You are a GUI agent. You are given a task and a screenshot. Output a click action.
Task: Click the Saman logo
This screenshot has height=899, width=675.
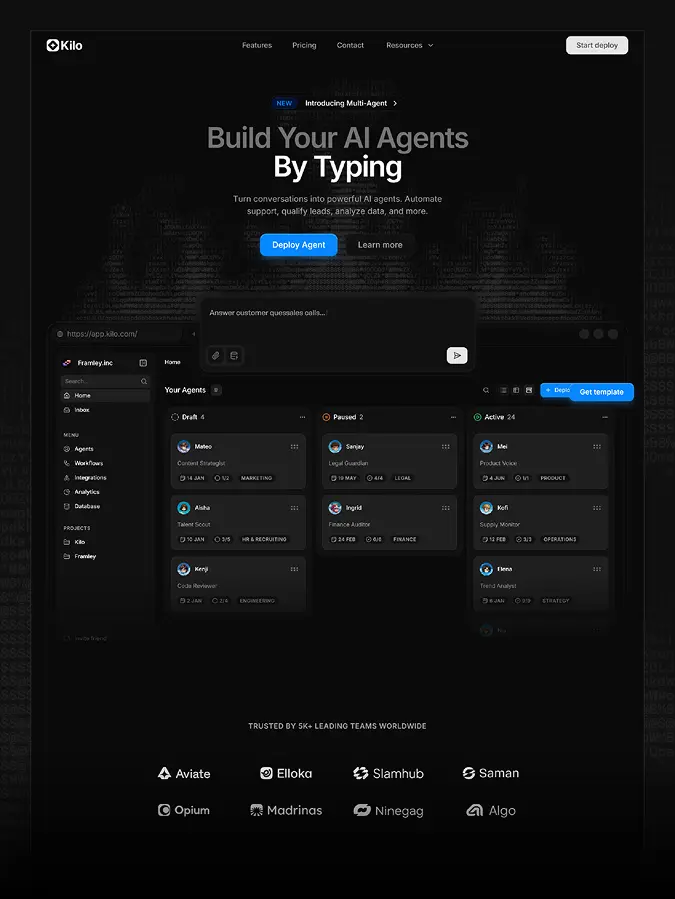point(491,773)
